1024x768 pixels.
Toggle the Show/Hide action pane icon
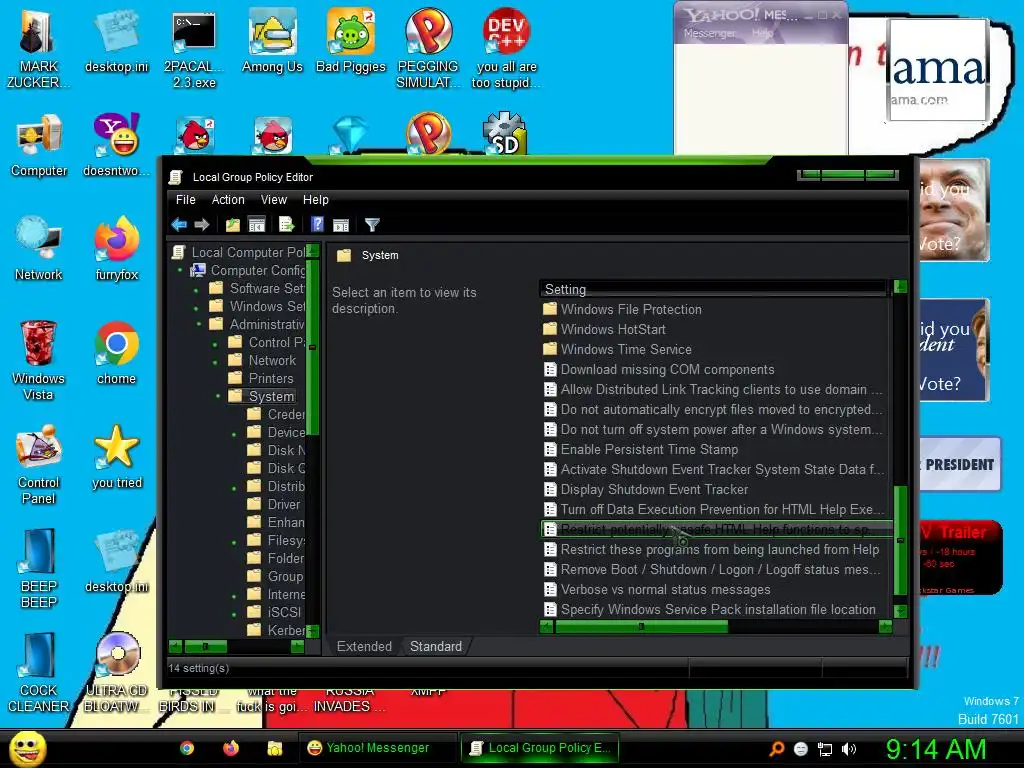tap(341, 225)
